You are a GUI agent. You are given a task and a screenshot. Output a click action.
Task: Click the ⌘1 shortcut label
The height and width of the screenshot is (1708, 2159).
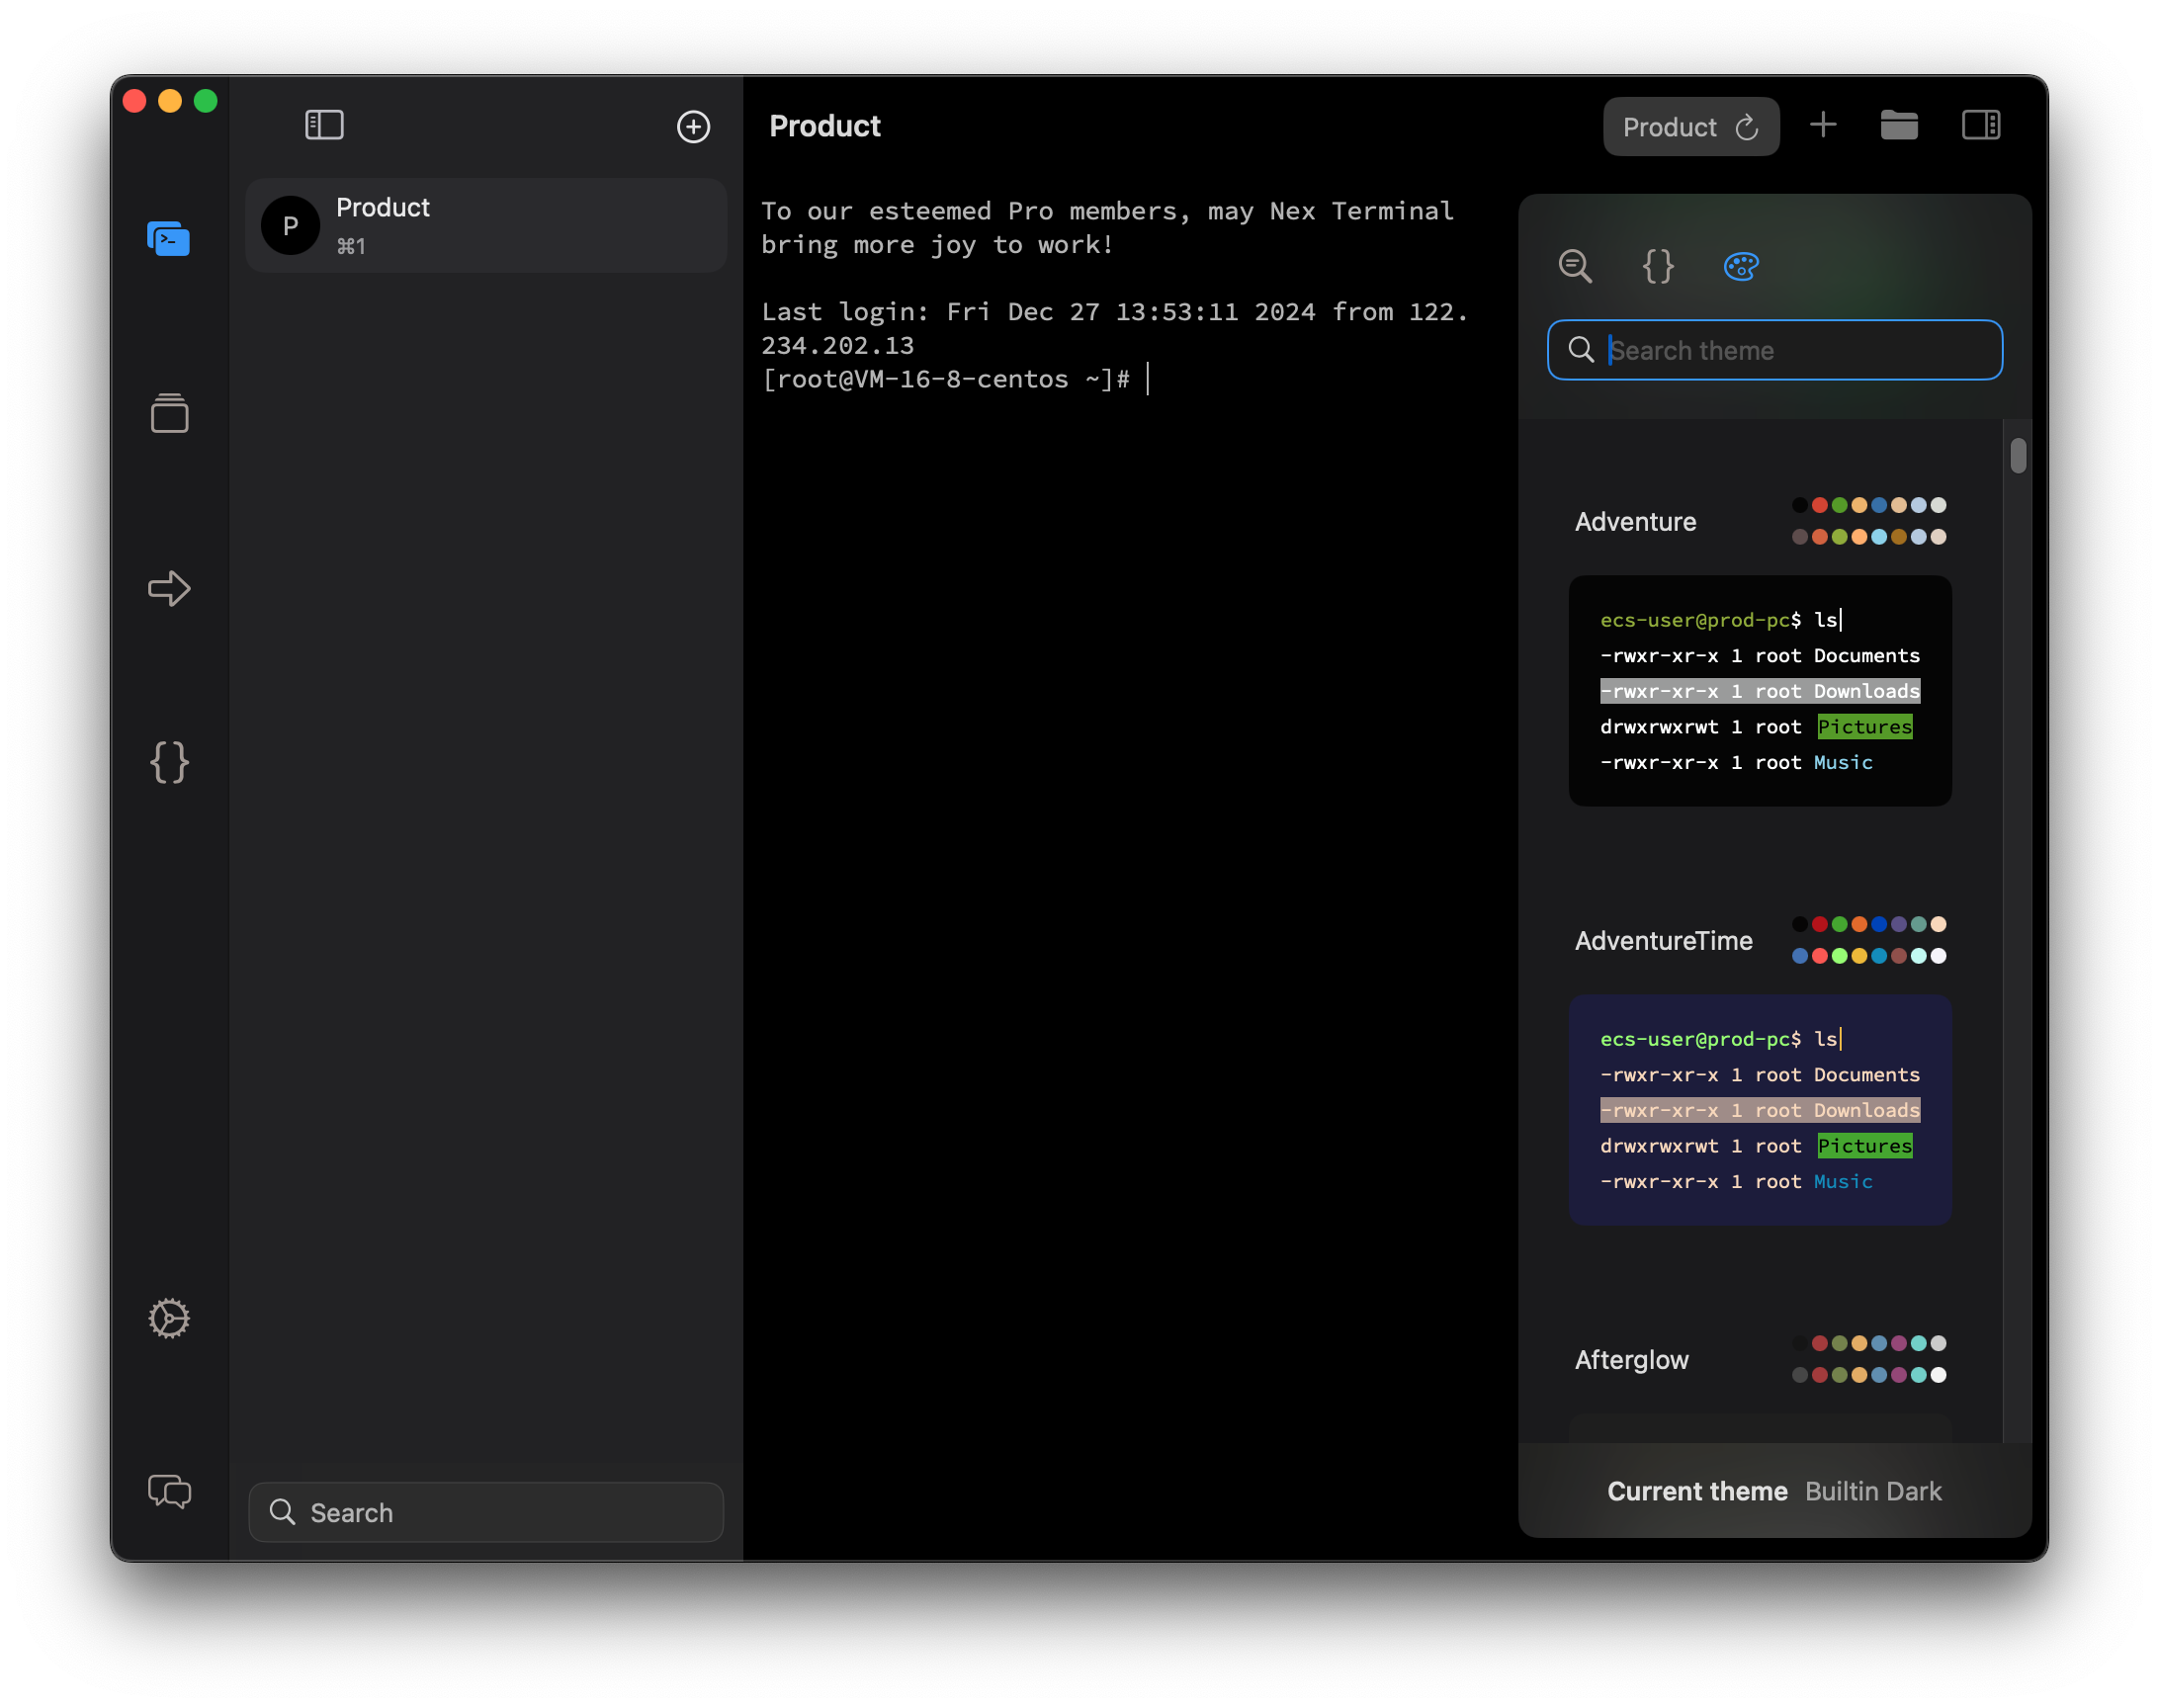351,246
